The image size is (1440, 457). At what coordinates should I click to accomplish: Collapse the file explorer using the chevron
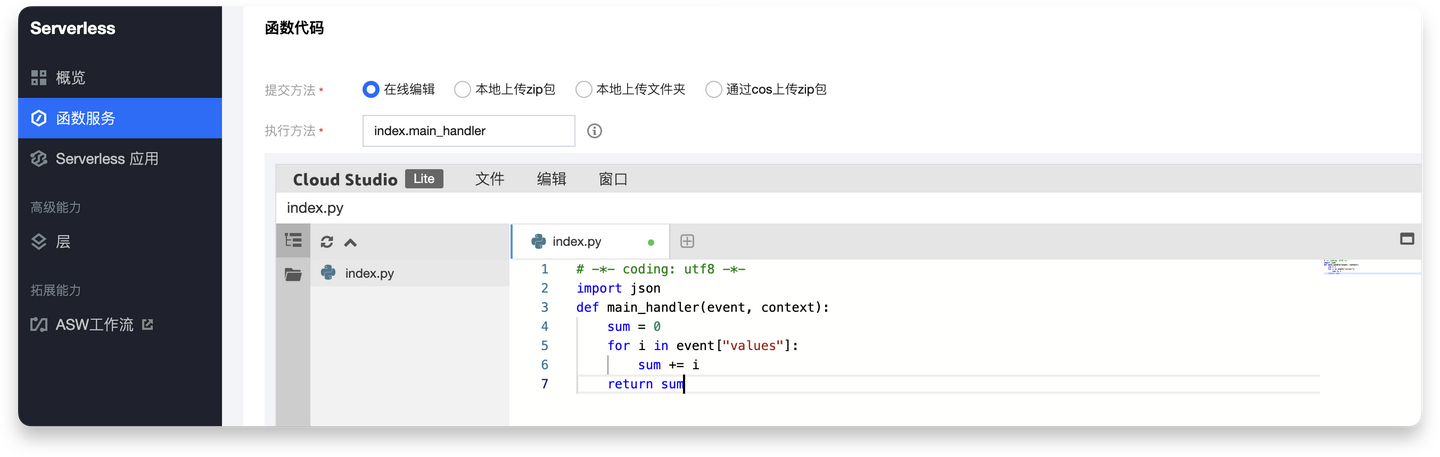(x=350, y=242)
